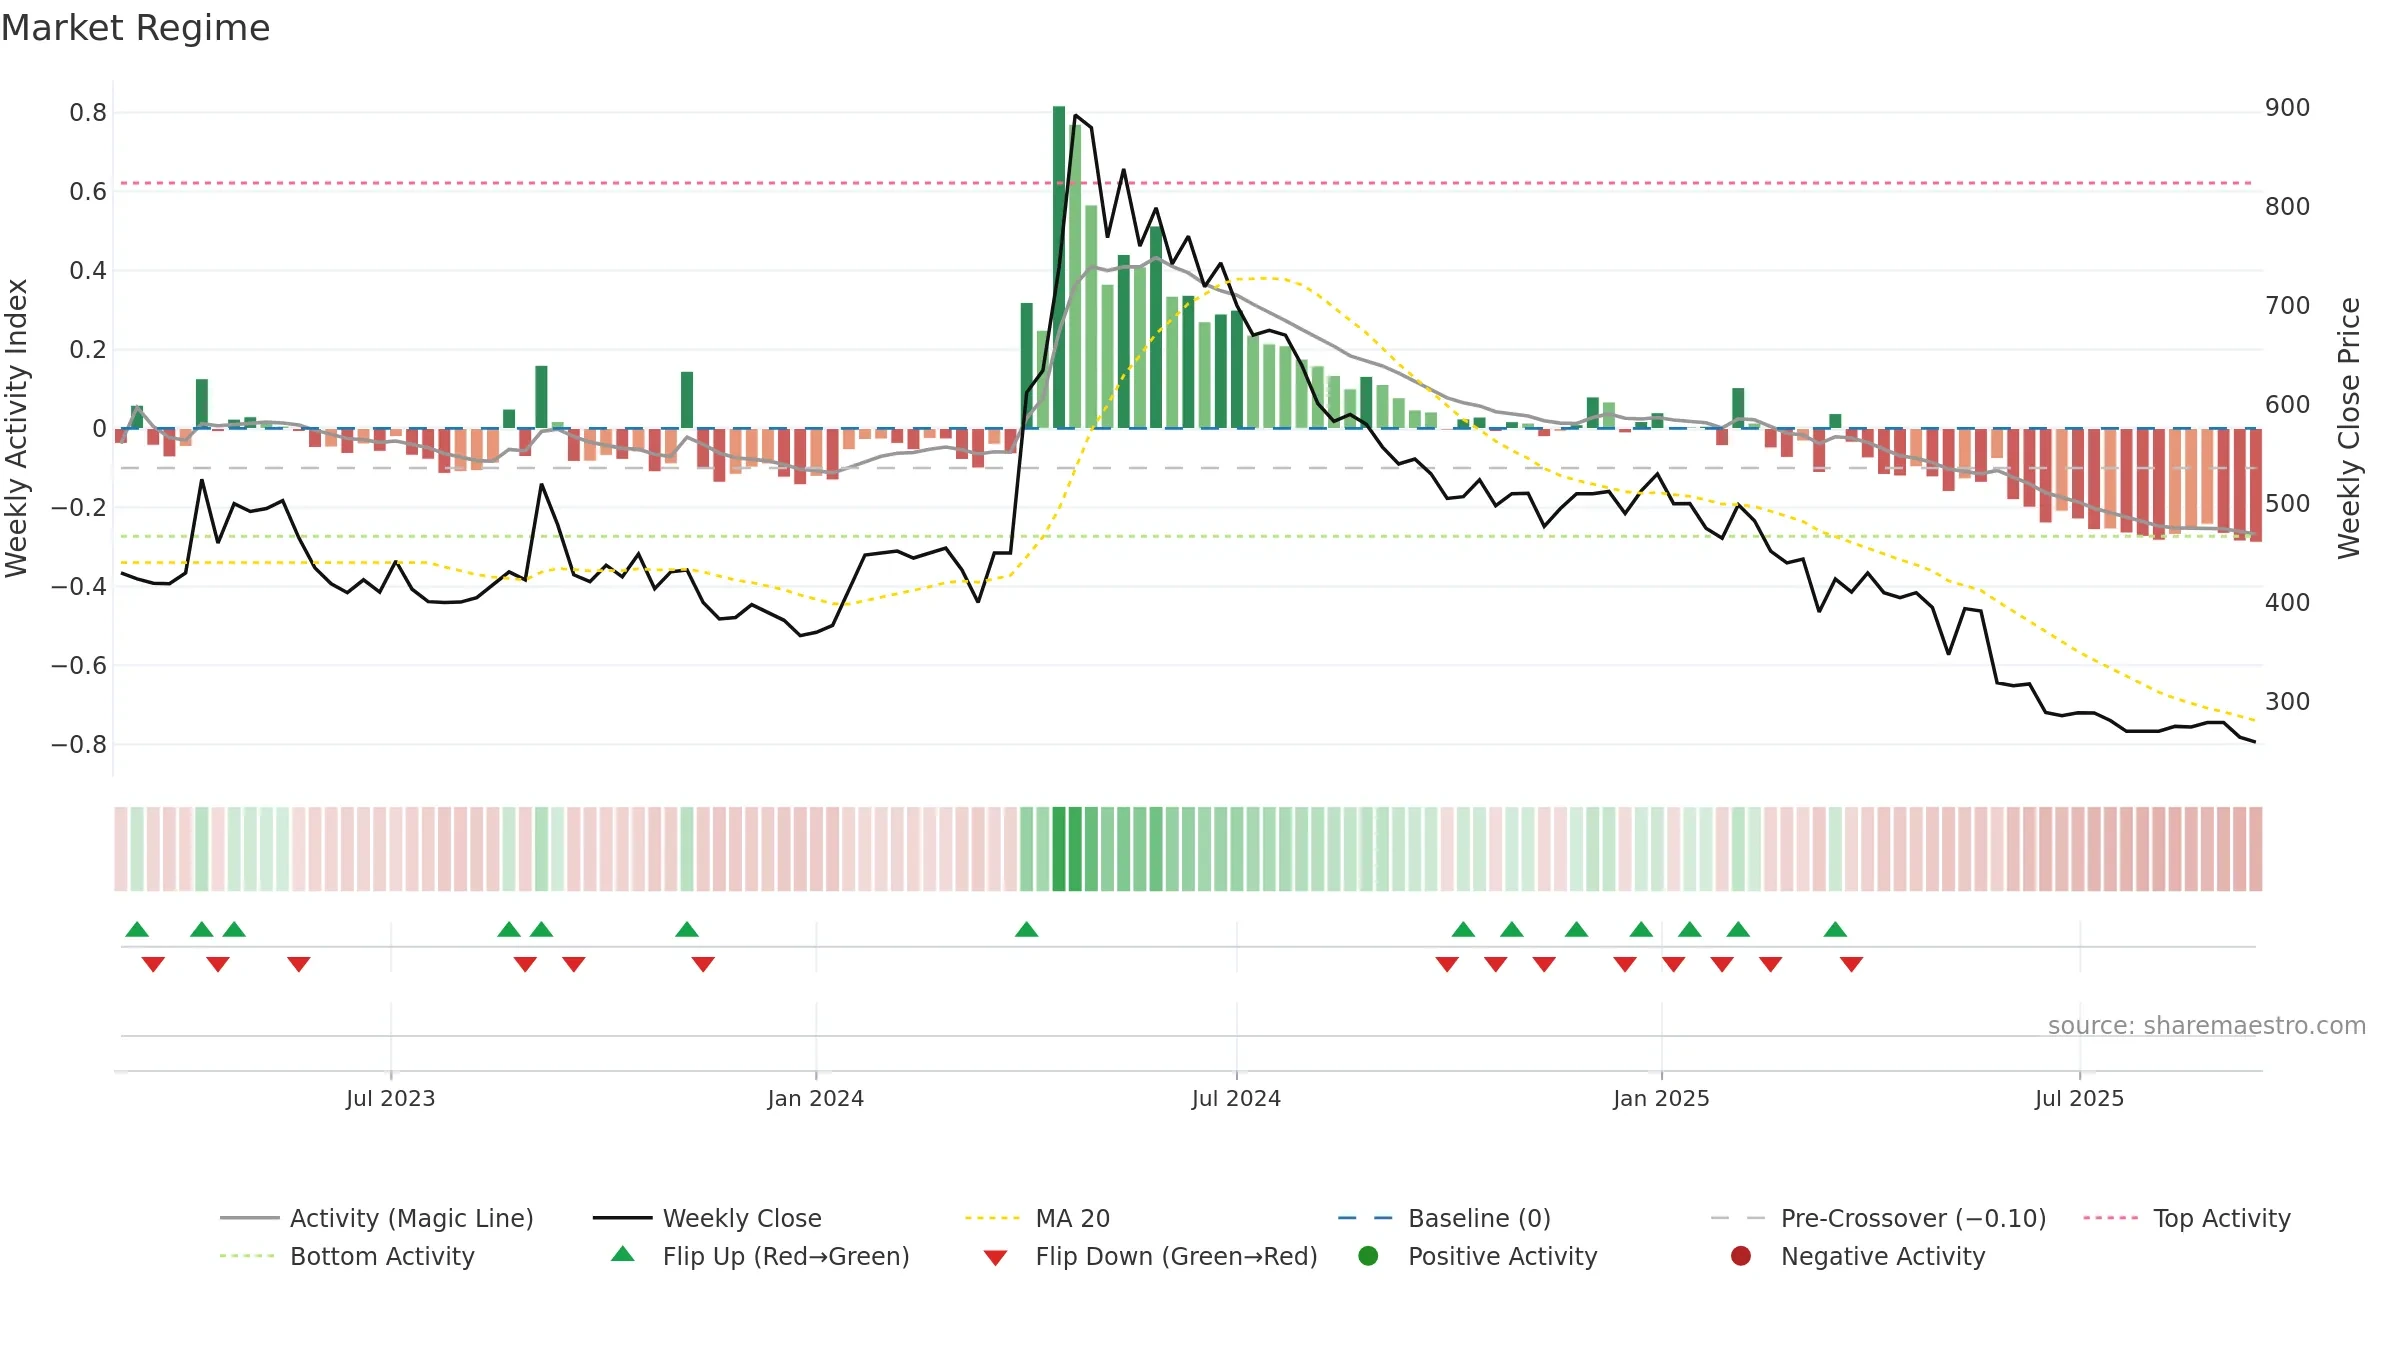The width and height of the screenshot is (2400, 1350).
Task: Select the first red flip-down marker at chart start
Action: 153,964
